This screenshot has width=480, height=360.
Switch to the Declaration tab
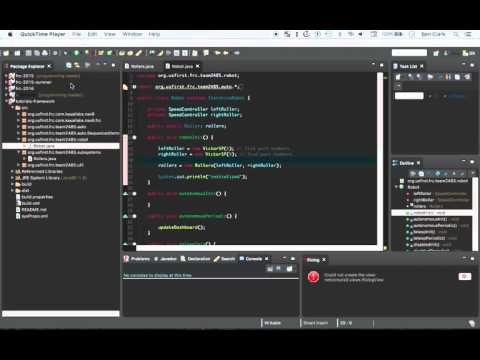[x=196, y=259]
